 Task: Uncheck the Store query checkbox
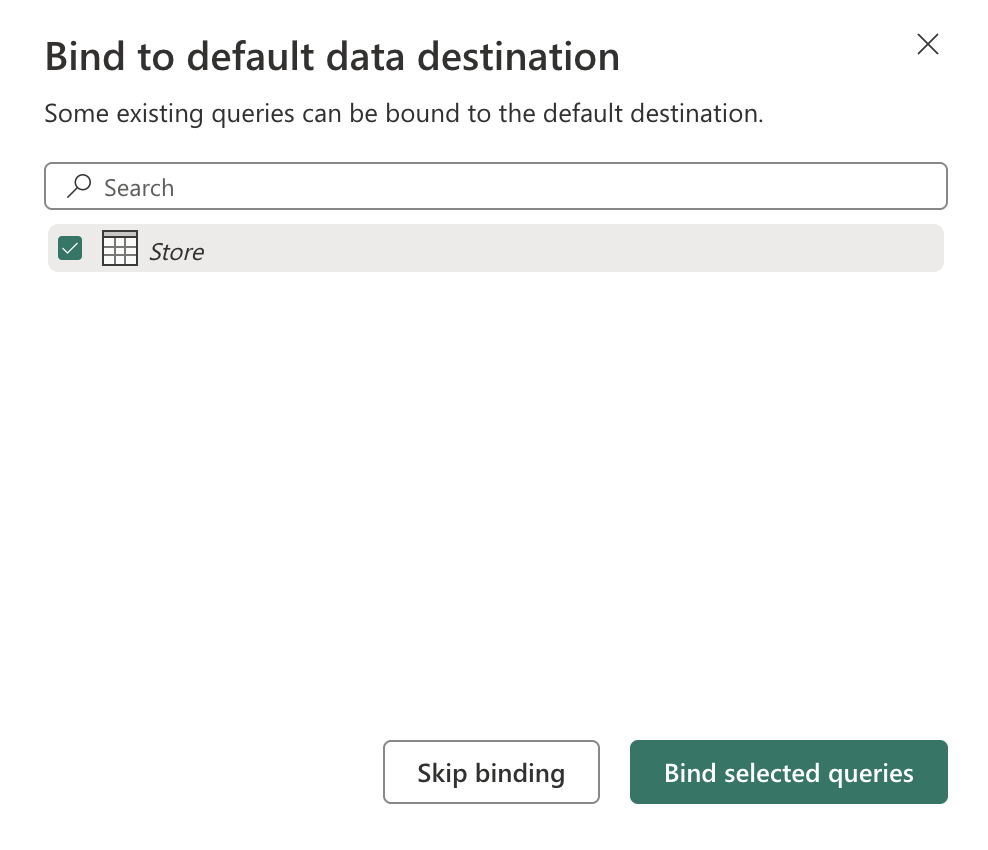(70, 248)
